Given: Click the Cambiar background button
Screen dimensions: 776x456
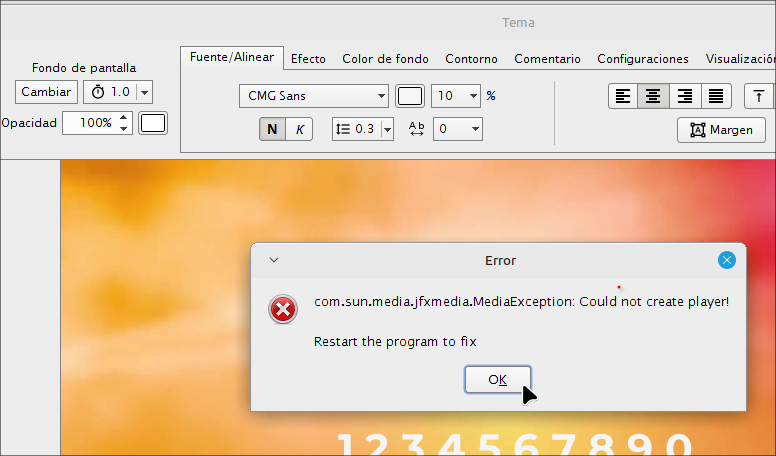Looking at the screenshot, I should tap(46, 92).
